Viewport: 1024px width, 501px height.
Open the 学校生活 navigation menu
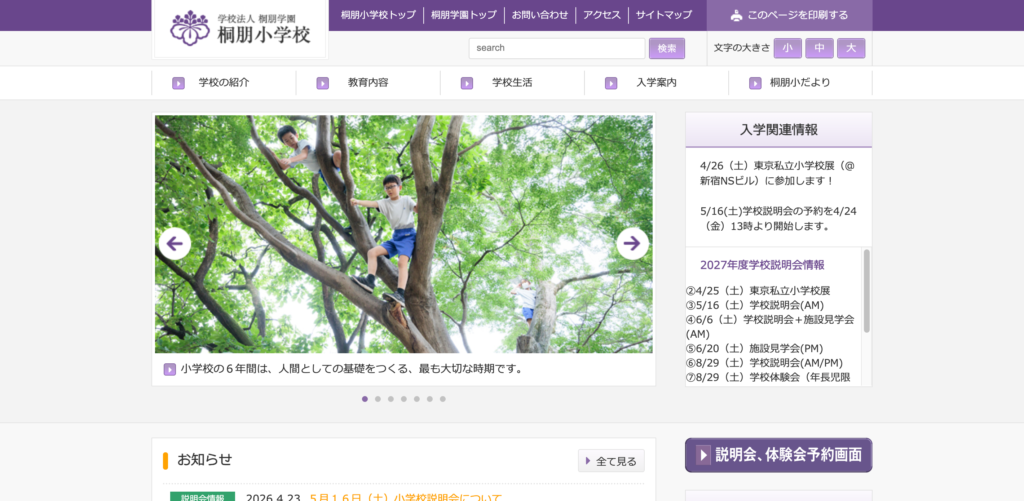[511, 83]
